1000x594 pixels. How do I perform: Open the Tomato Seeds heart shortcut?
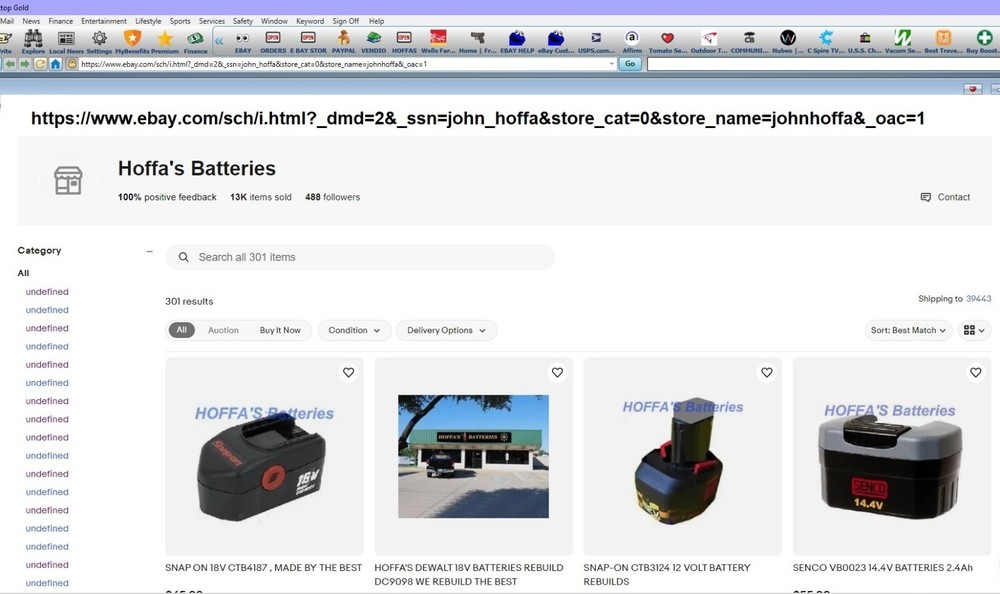point(668,41)
